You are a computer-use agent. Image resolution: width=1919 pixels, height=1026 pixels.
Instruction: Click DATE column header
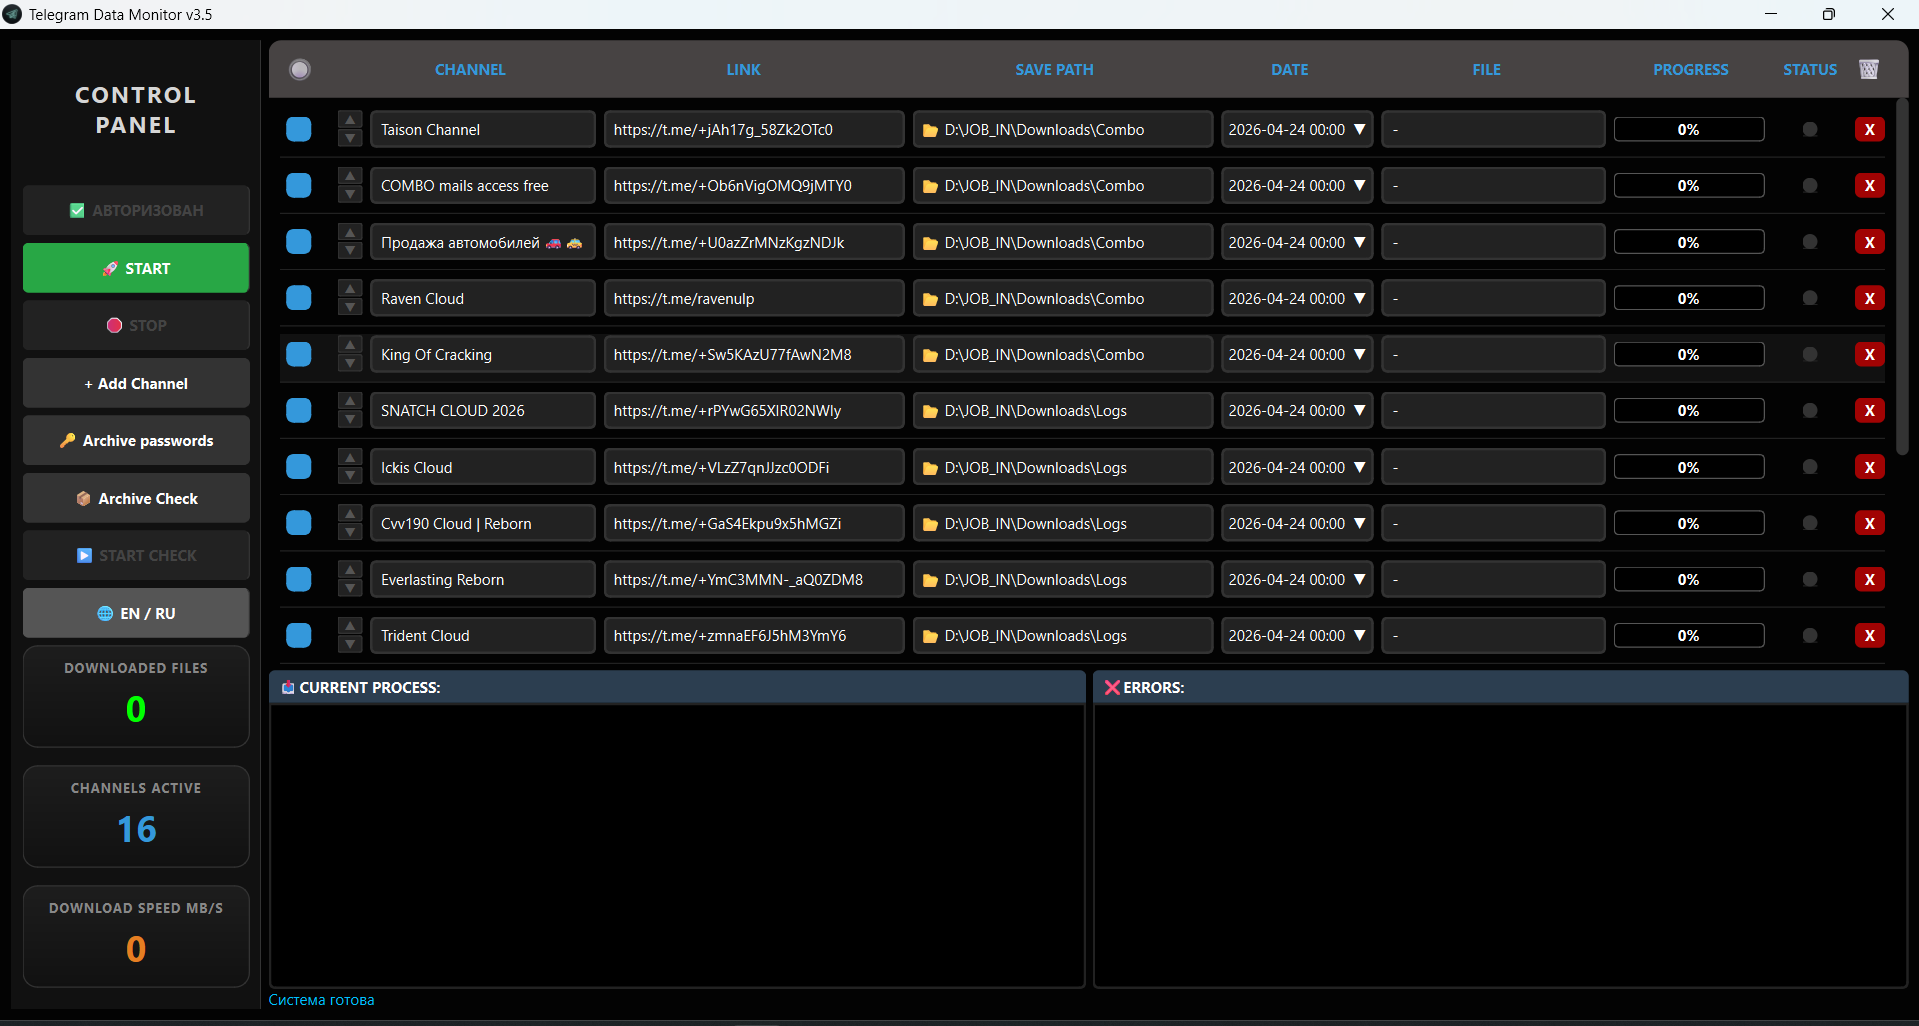(1289, 69)
